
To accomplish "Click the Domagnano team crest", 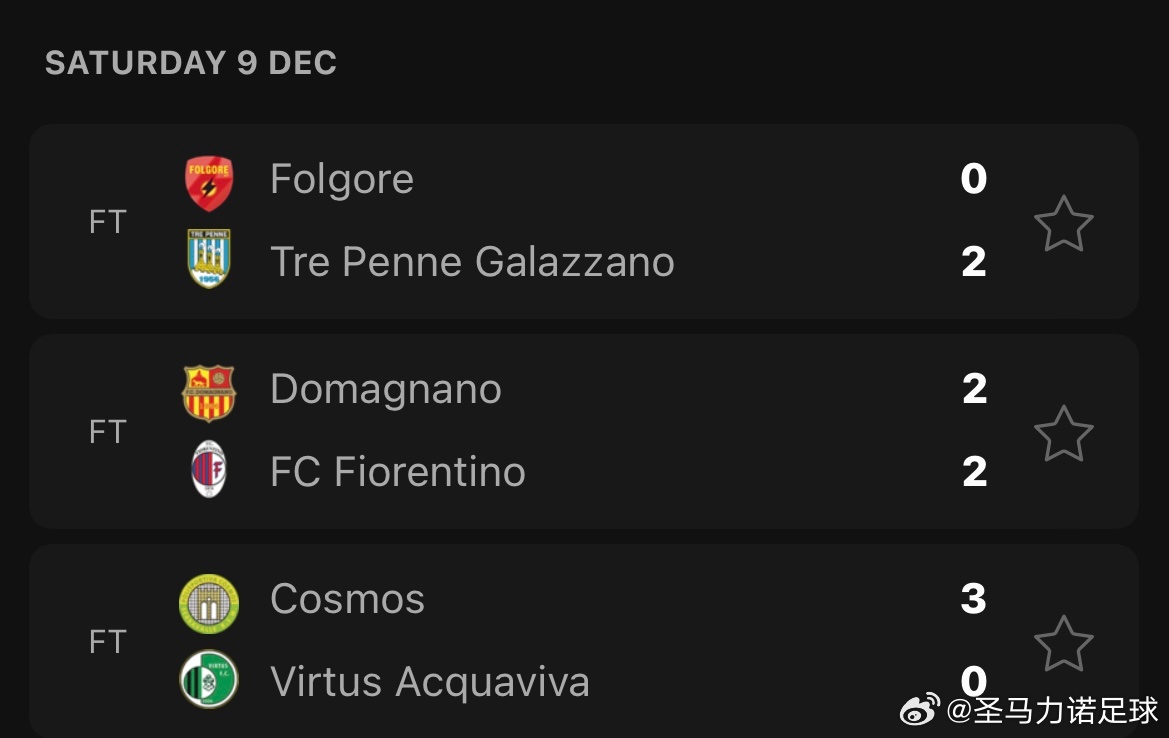I will tap(209, 393).
